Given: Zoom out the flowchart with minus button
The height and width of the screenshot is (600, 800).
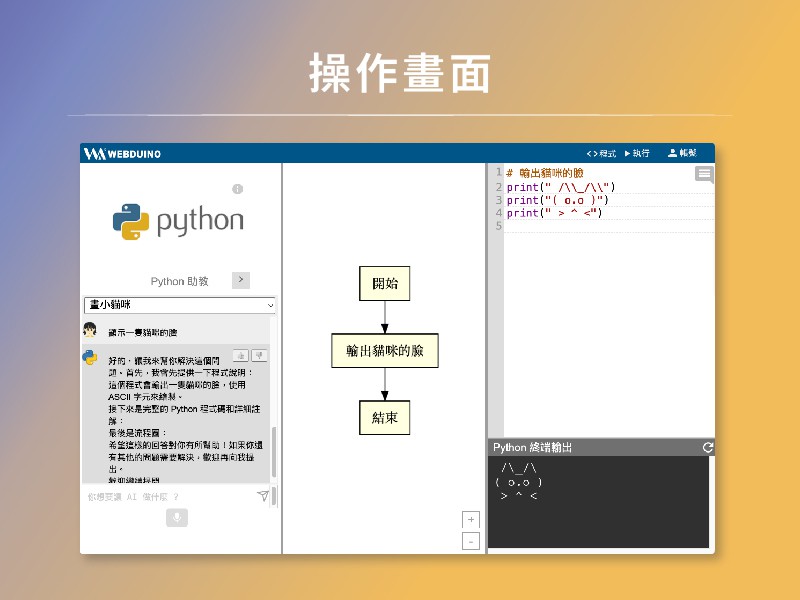Looking at the screenshot, I should [471, 541].
